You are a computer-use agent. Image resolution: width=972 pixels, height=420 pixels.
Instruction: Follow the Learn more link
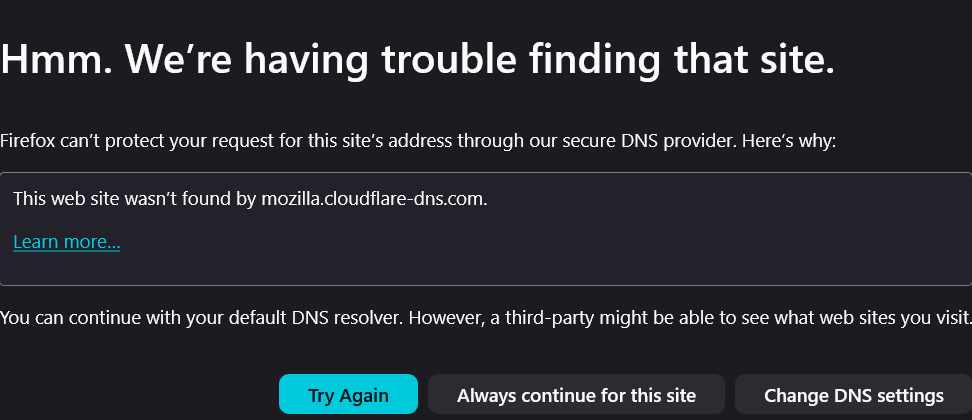pos(66,242)
